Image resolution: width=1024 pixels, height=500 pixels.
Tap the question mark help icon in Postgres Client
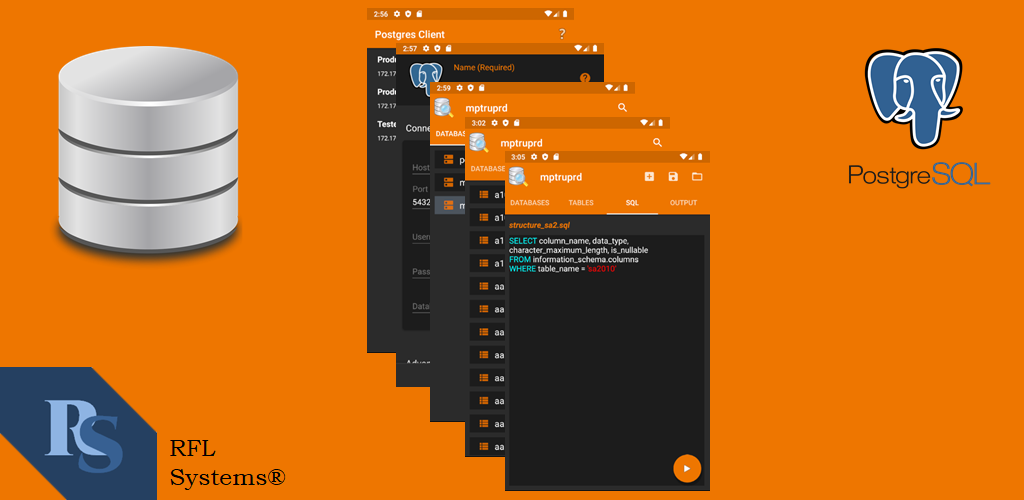(562, 34)
